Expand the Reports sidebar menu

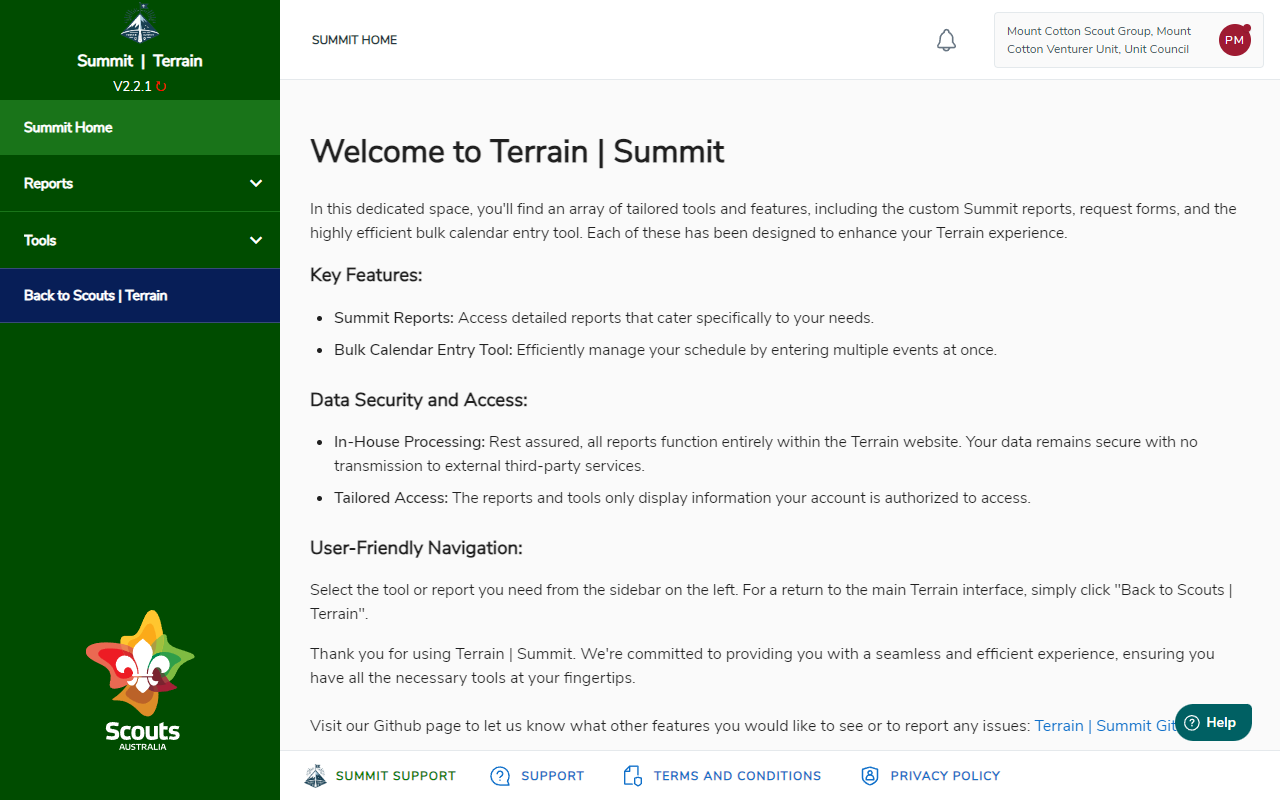pos(140,183)
